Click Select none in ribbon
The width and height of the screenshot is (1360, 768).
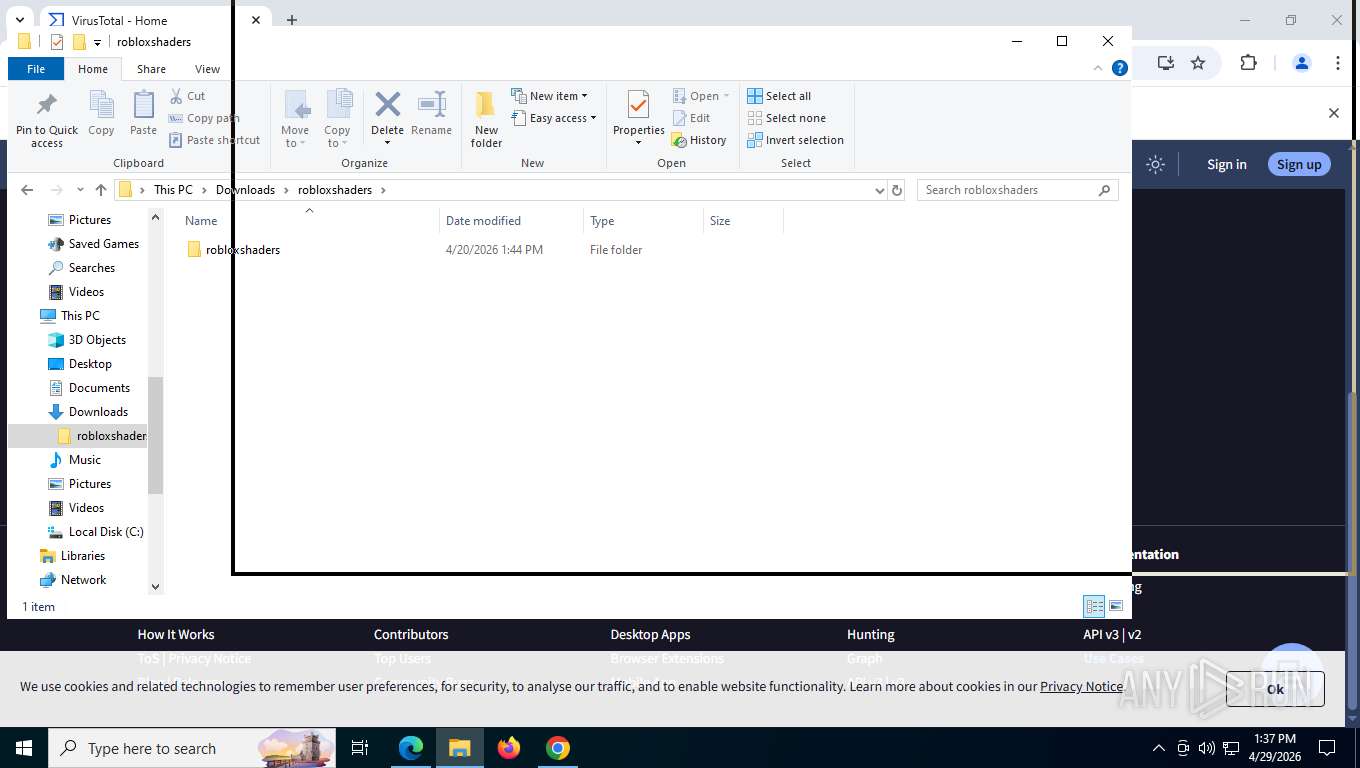[786, 118]
